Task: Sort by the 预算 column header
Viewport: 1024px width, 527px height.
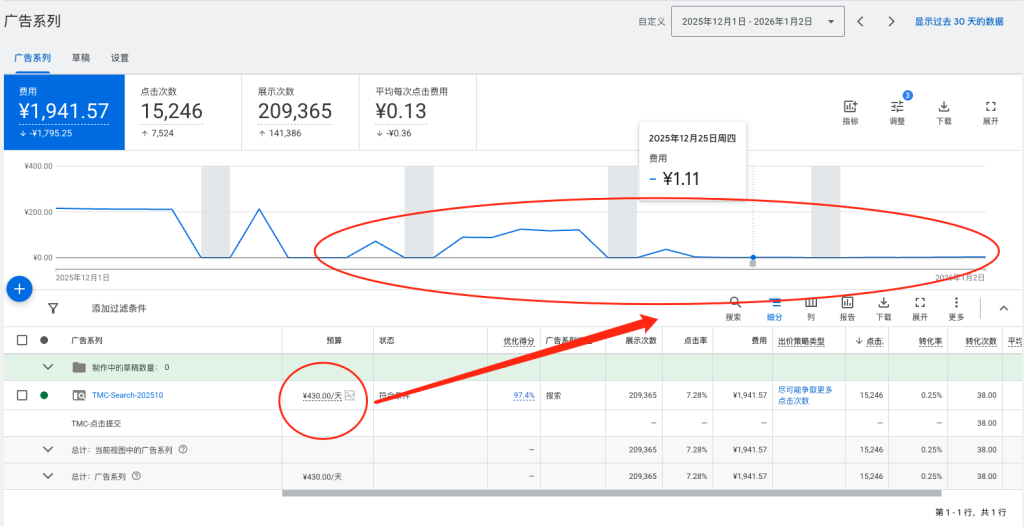Action: pos(334,340)
